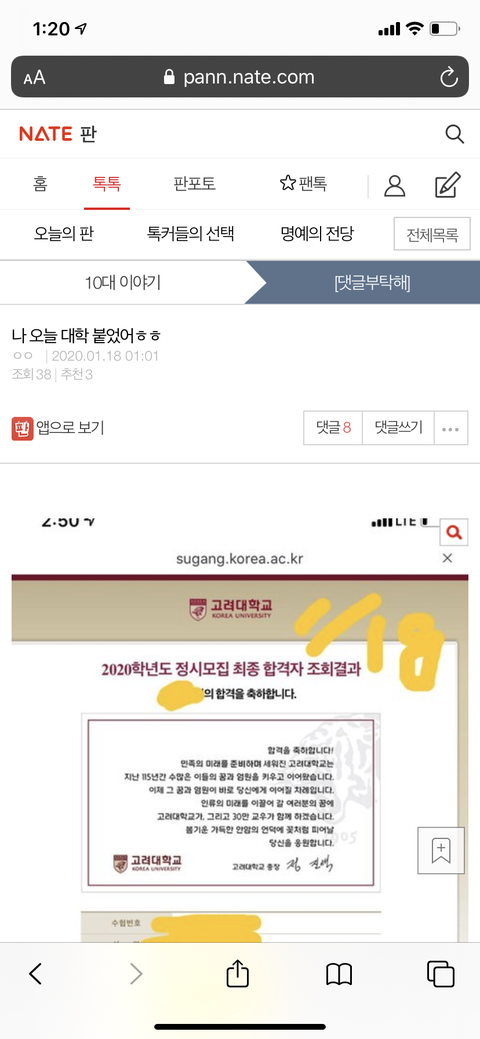
Task: Click the 전체목록 button
Action: tap(432, 234)
